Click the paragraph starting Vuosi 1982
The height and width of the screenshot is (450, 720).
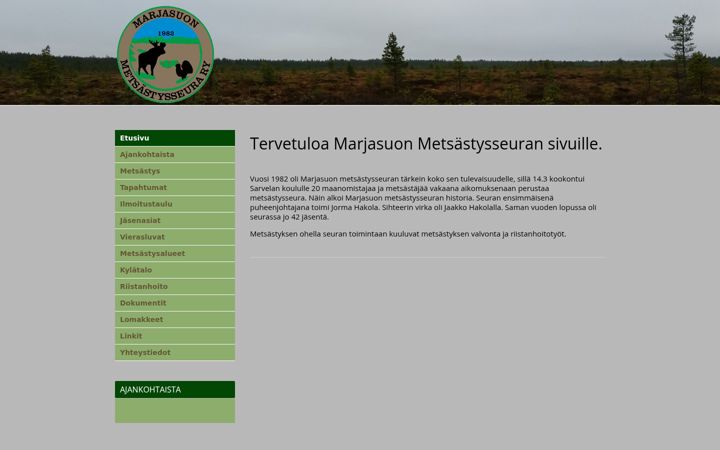[x=423, y=198]
